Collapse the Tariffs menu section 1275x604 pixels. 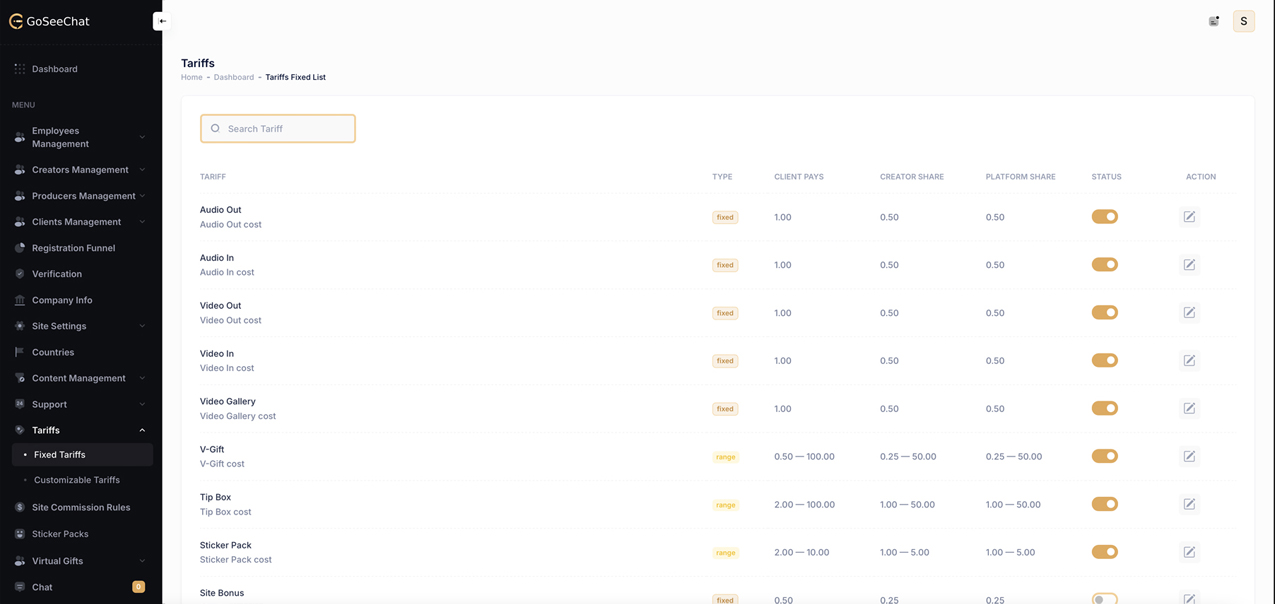(x=81, y=430)
